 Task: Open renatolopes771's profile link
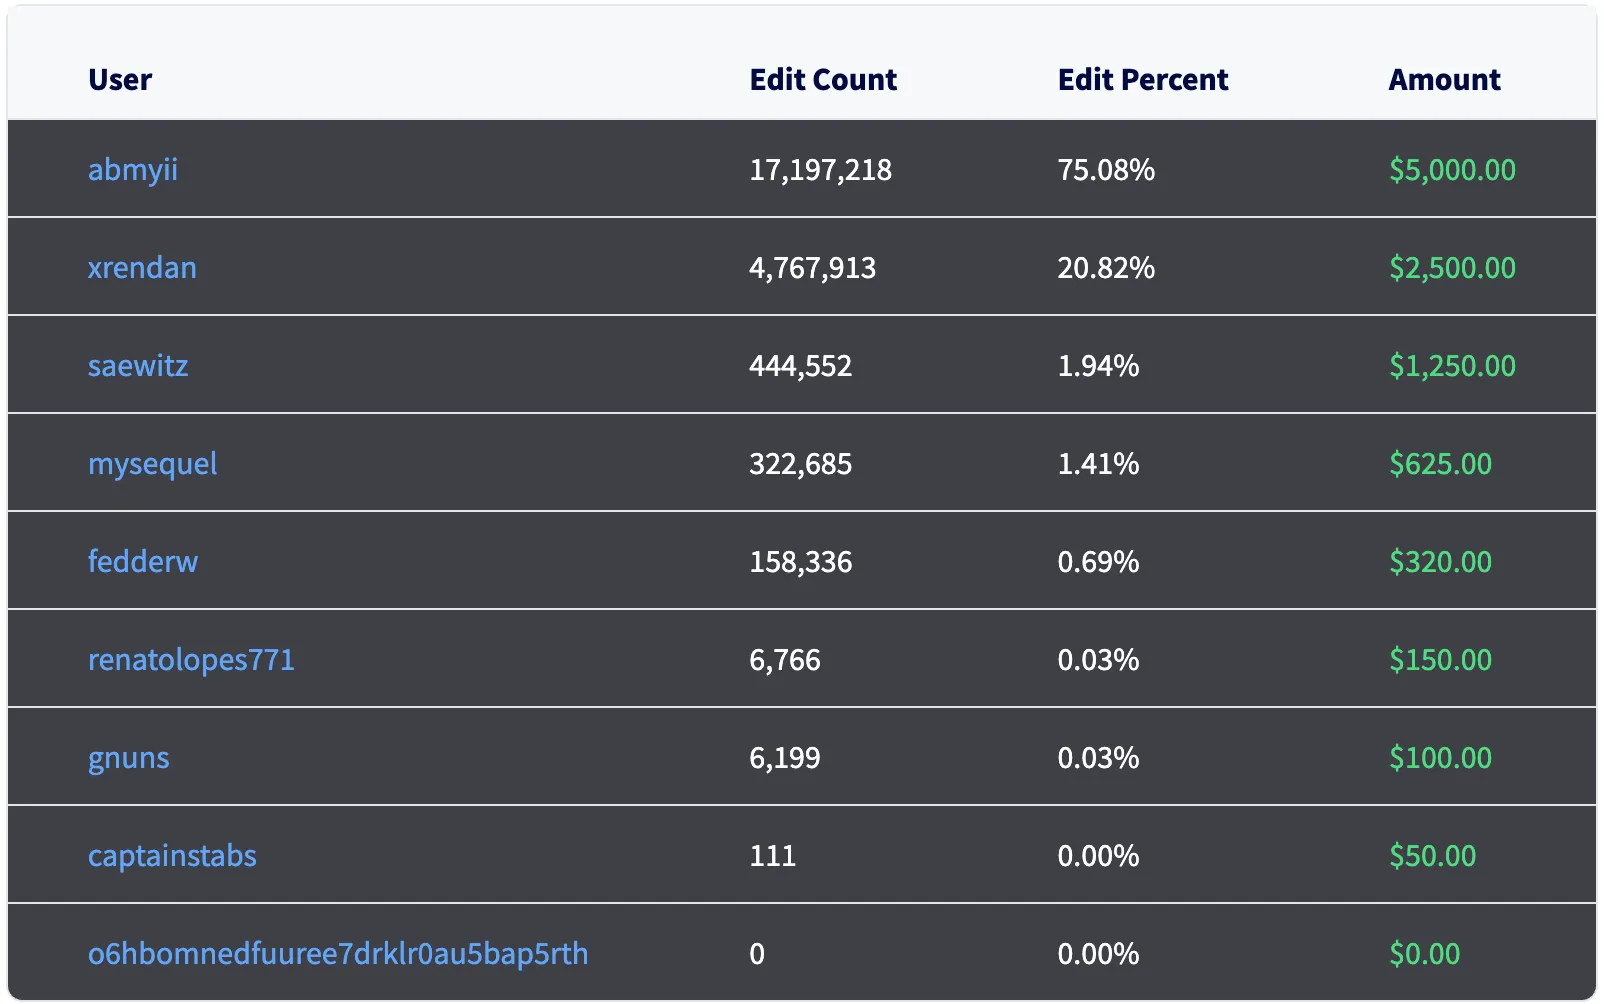click(191, 660)
